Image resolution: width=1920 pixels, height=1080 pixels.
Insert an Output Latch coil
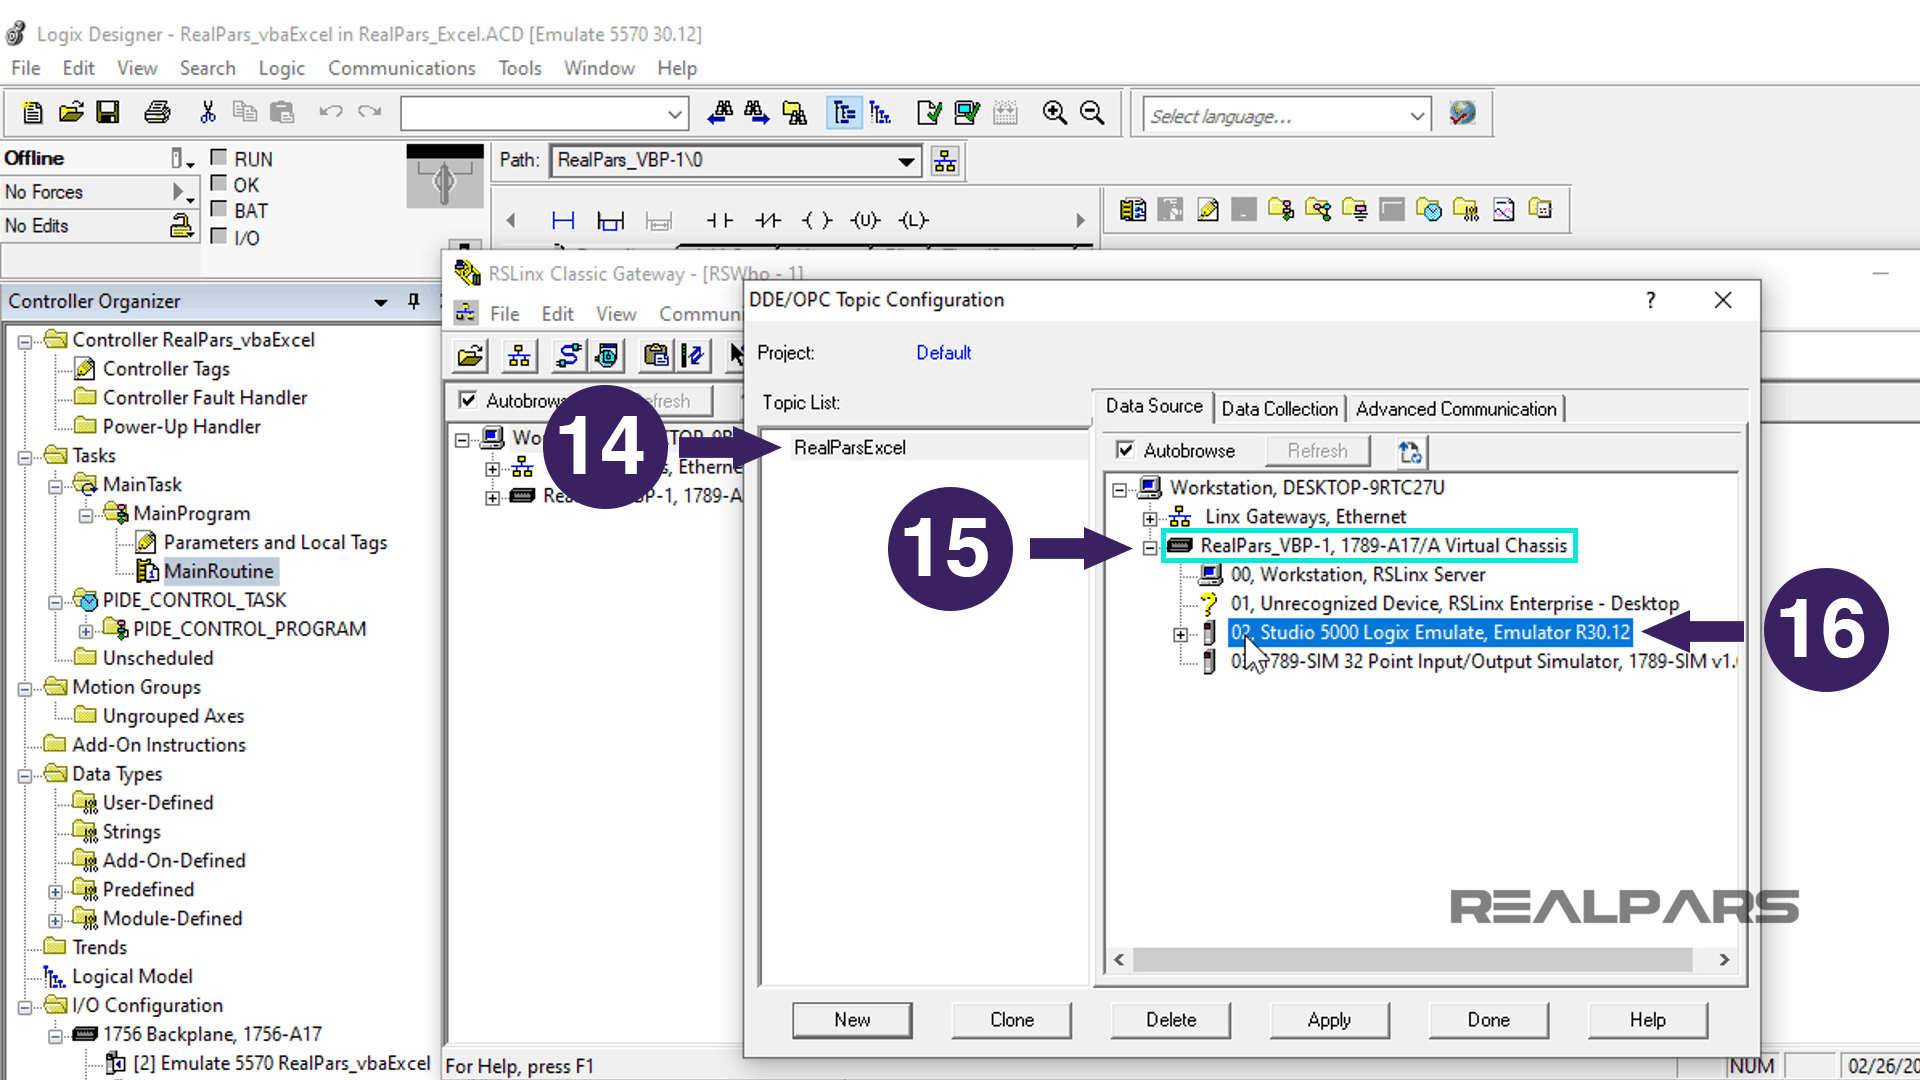click(913, 220)
